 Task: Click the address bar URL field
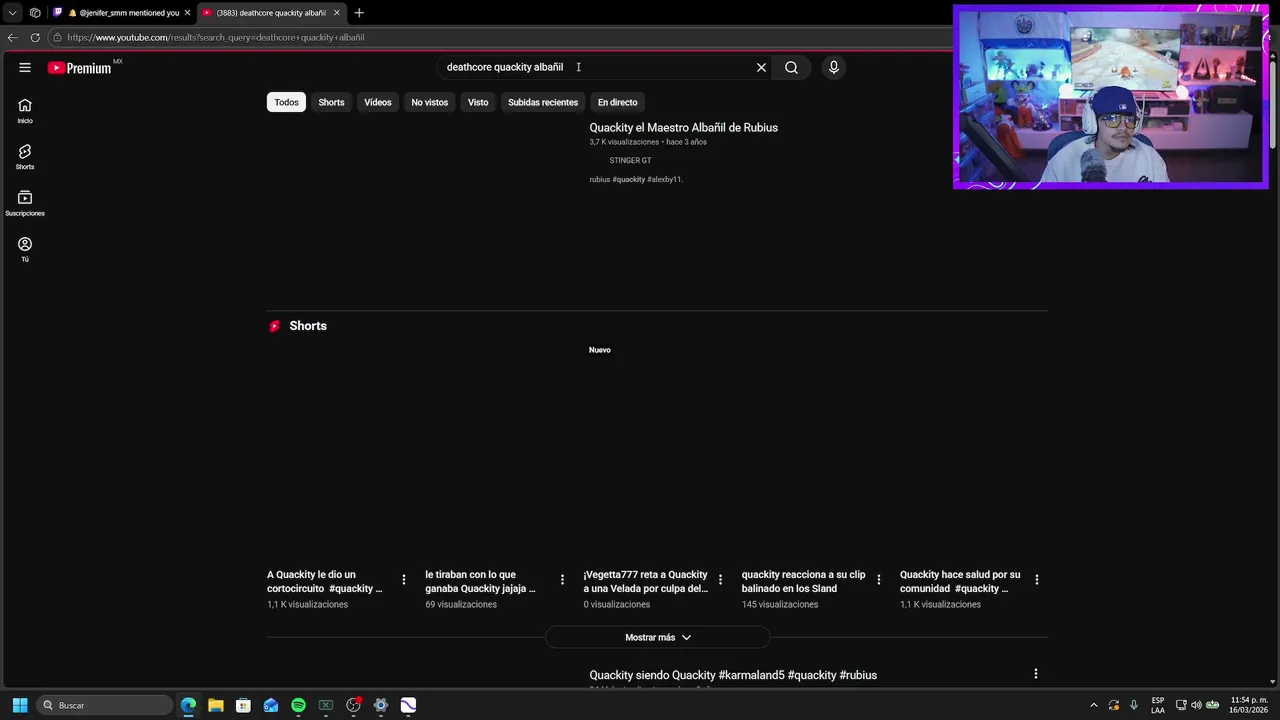[x=500, y=37]
